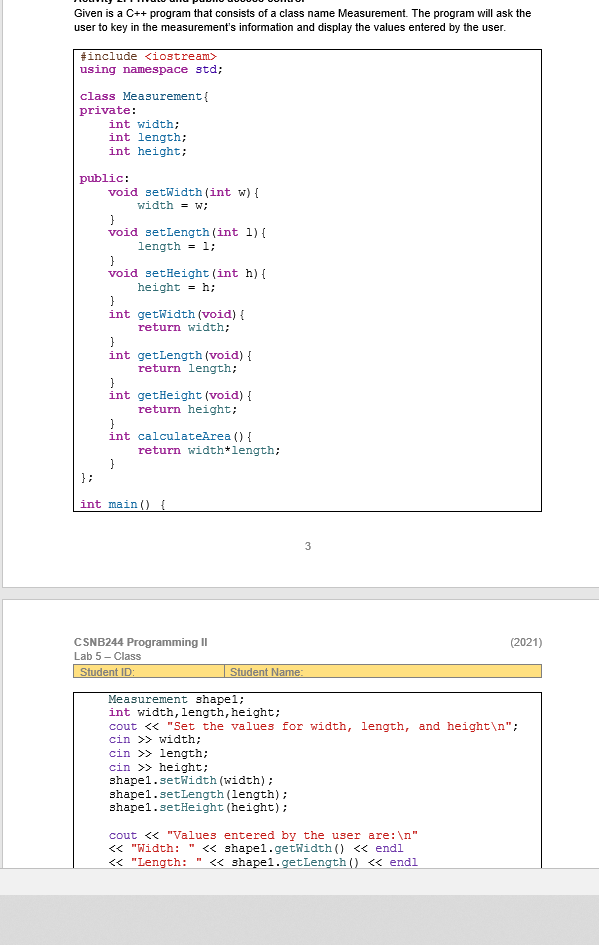
Task: Click the return width; statement
Action: 184,328
